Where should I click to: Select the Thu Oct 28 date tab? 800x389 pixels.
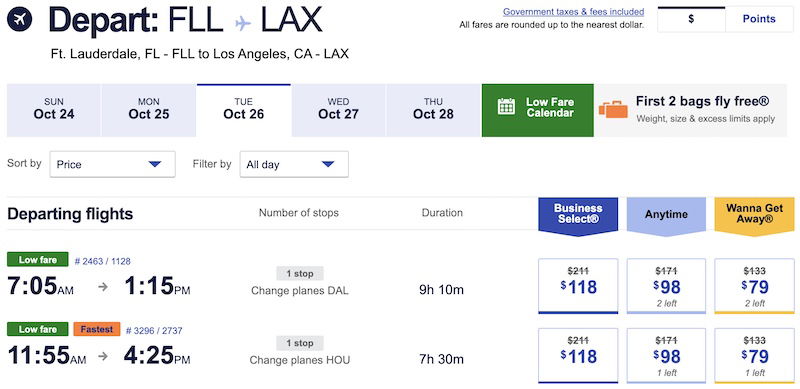coord(433,111)
